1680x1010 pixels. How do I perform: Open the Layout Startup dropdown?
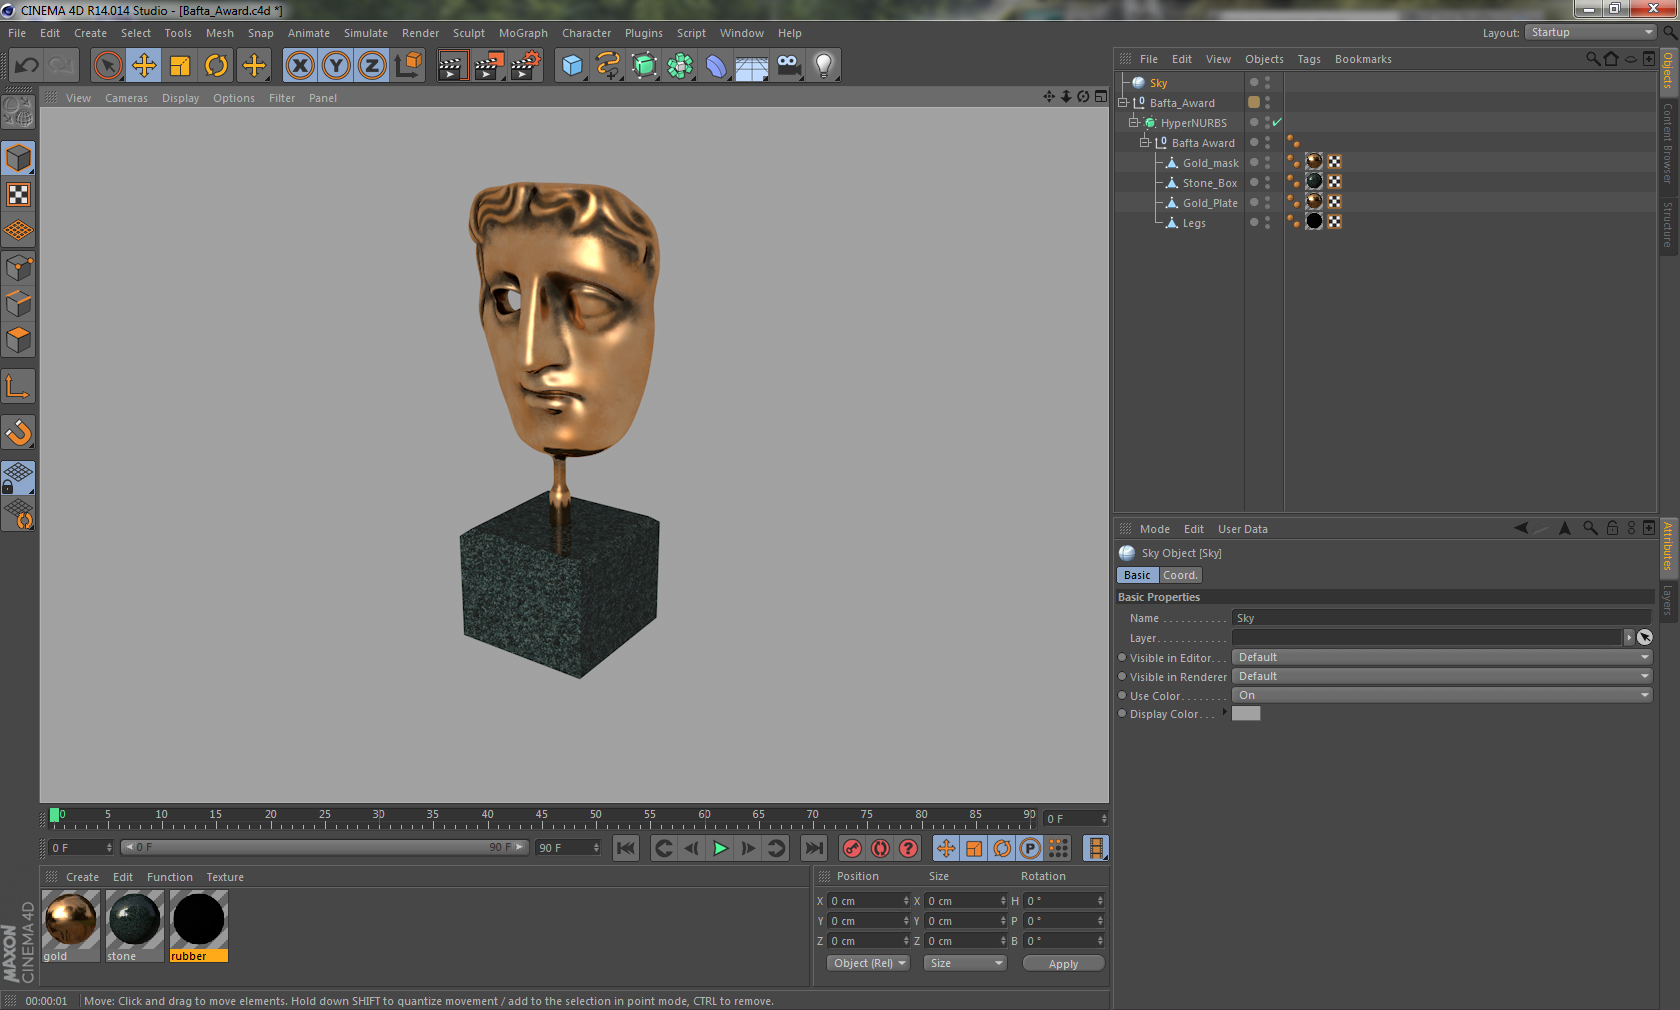pyautogui.click(x=1590, y=32)
